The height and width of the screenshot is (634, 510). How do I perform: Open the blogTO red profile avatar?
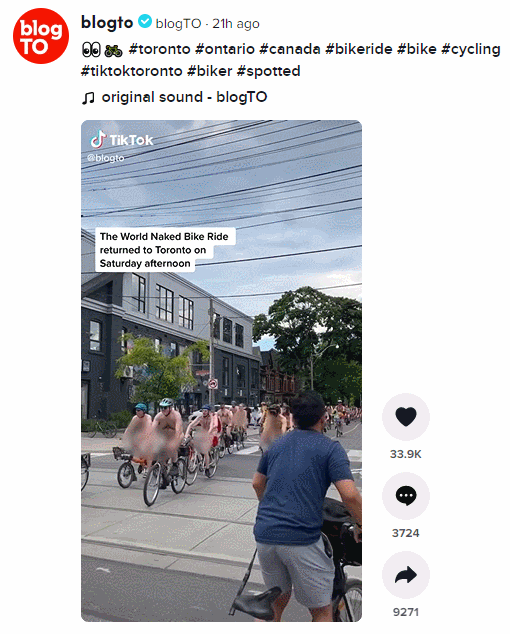41,36
